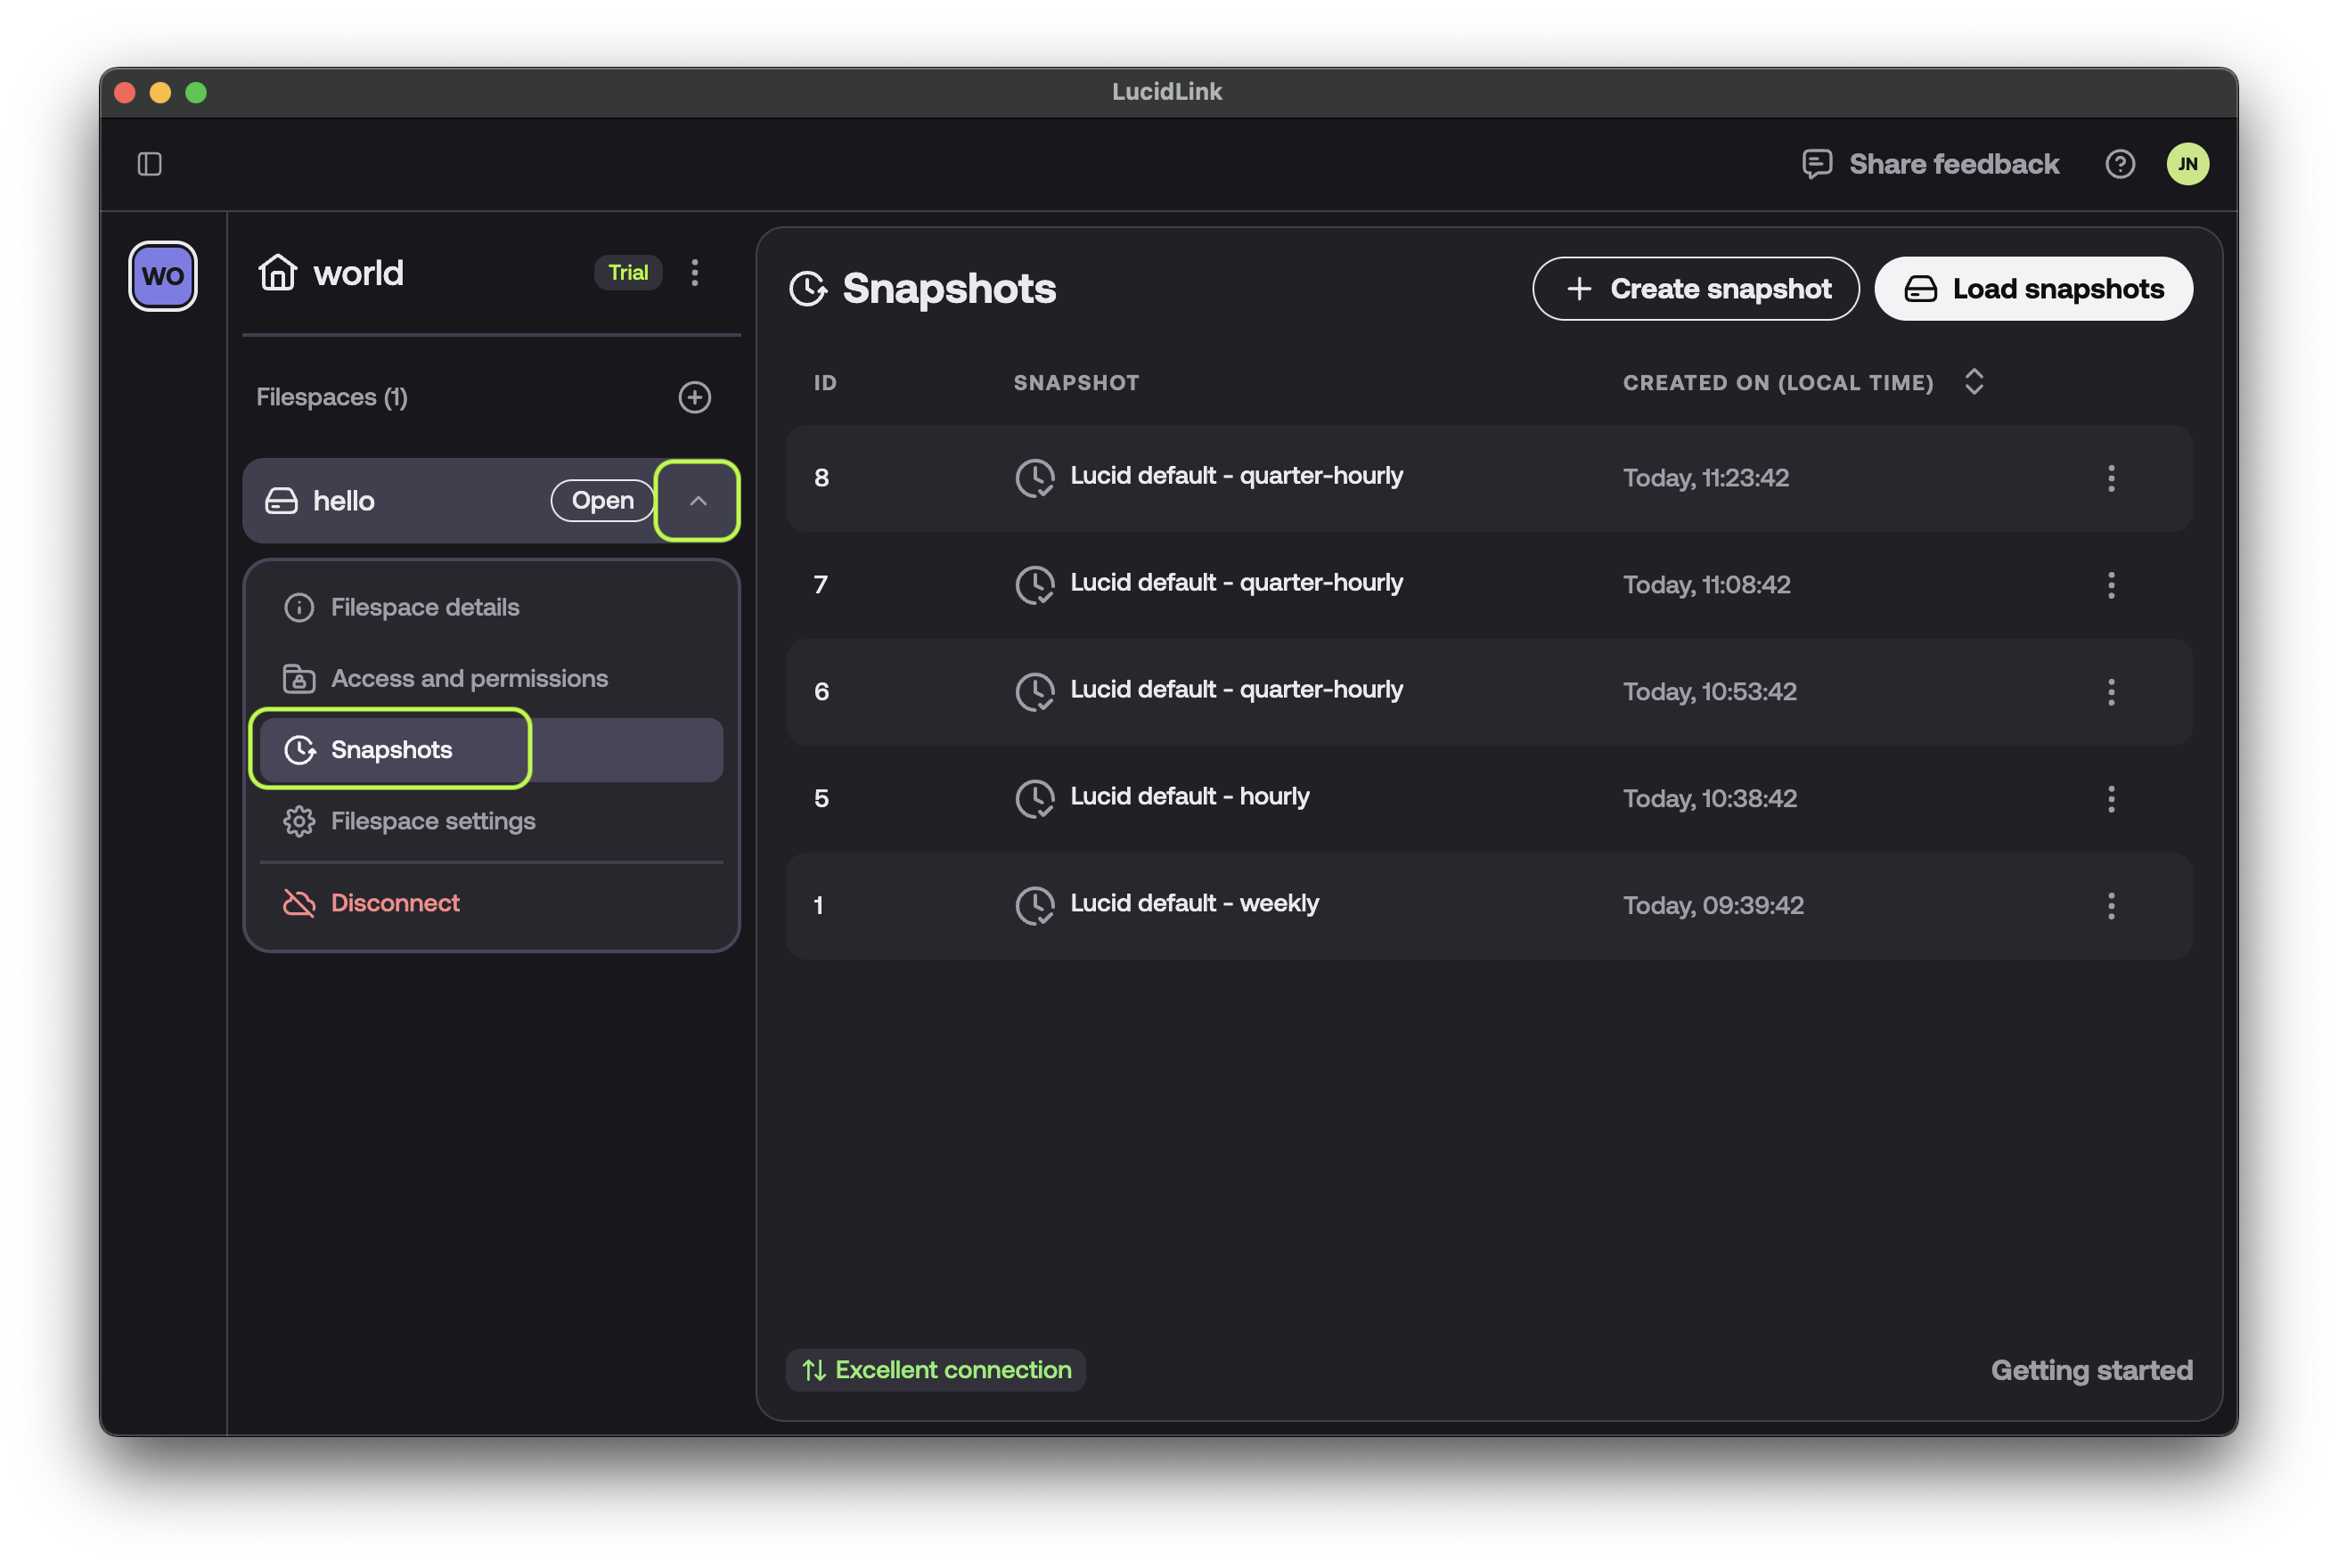Open the hello filespace
This screenshot has width=2338, height=1568.
pos(602,500)
